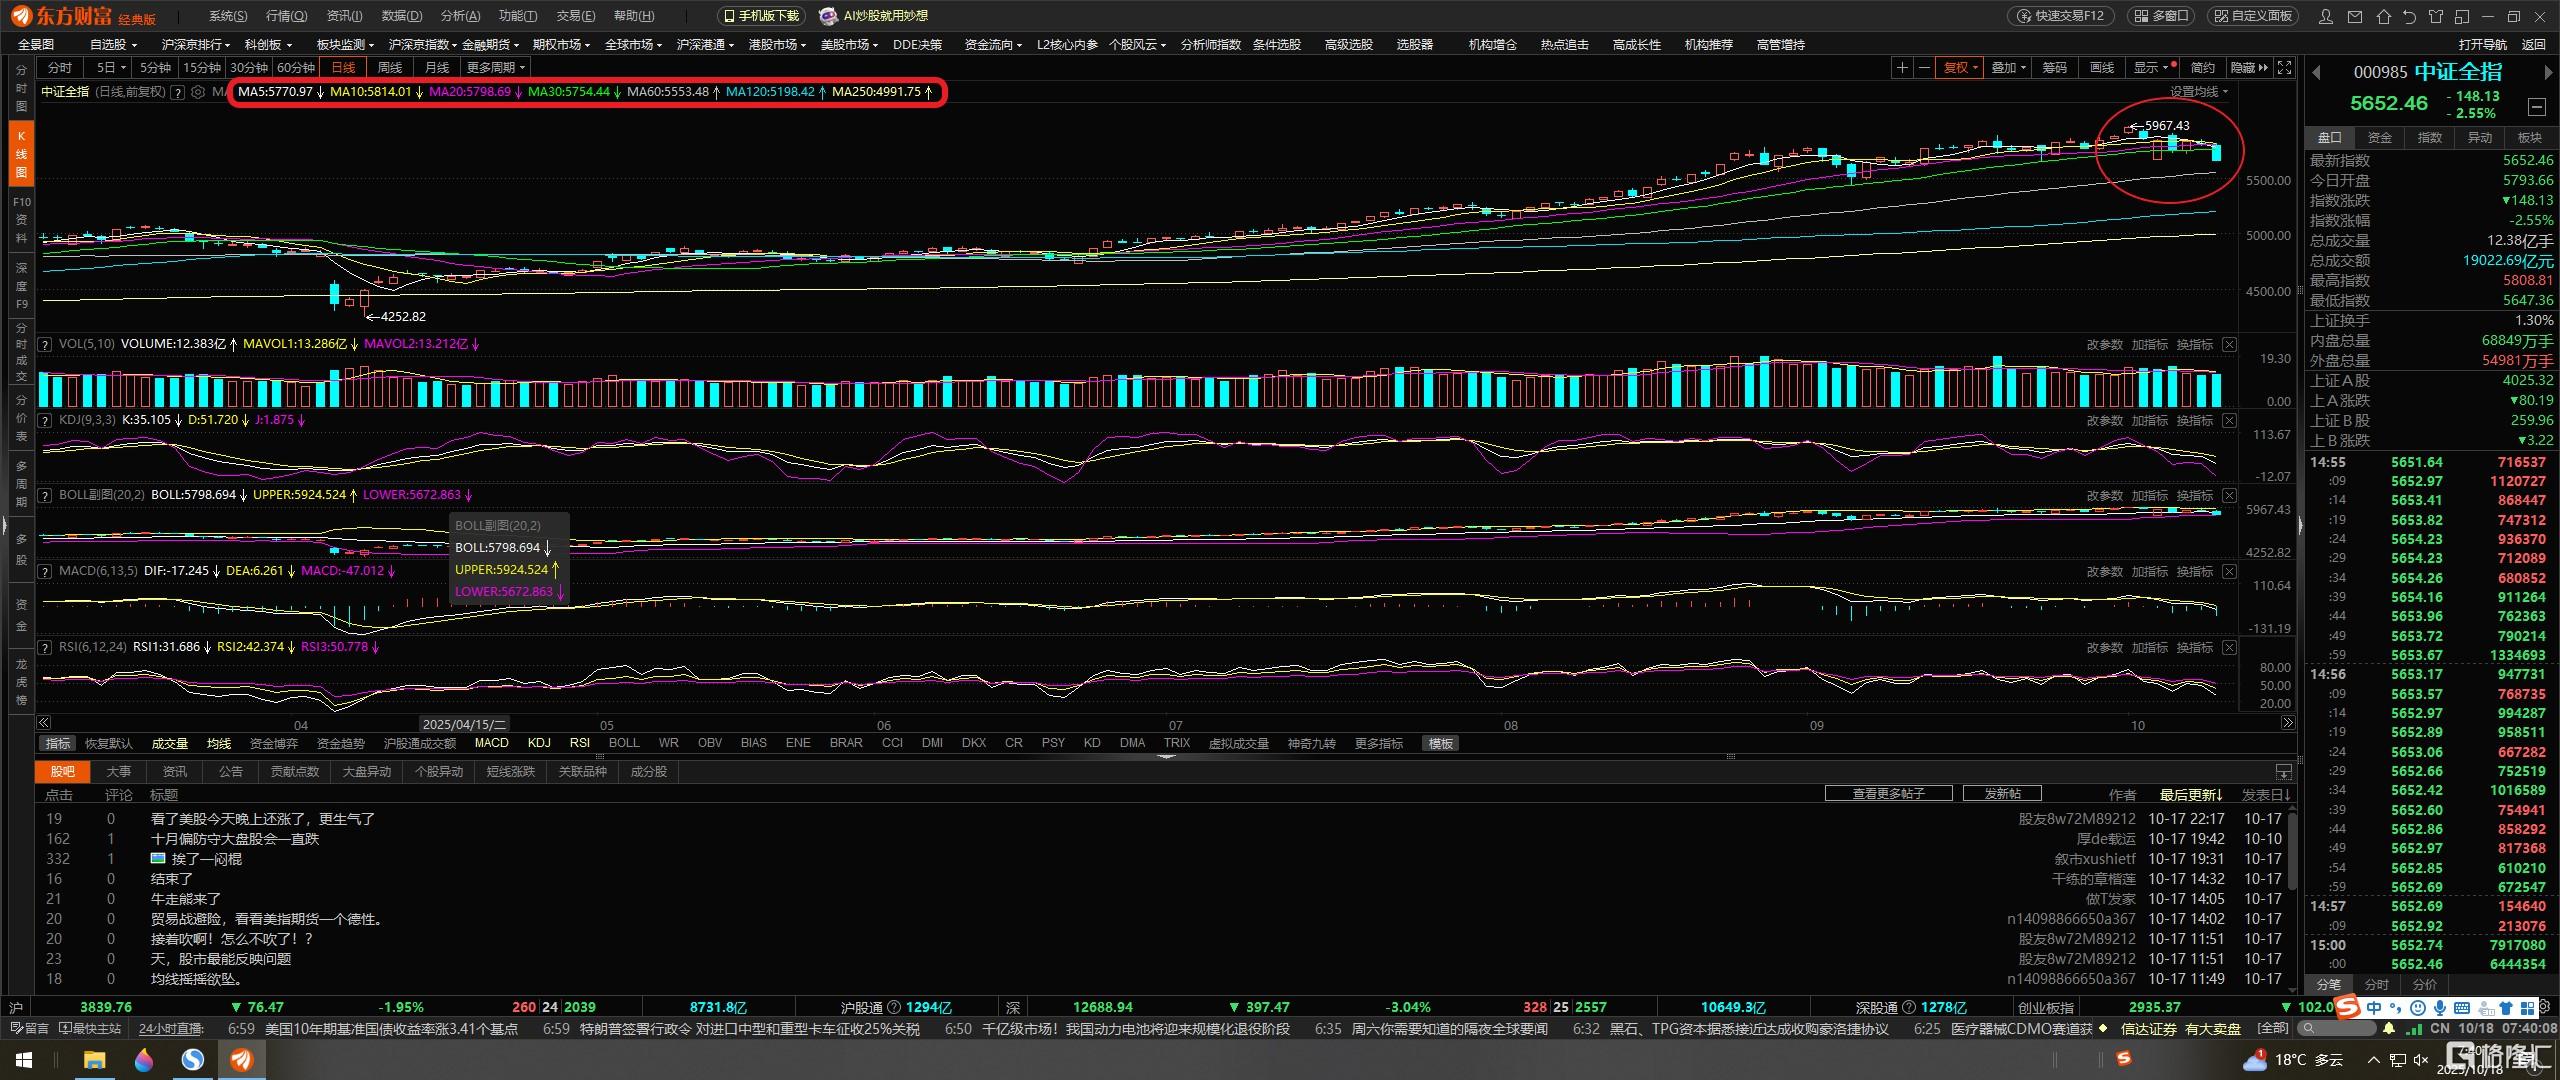
Task: Toggle the 简约 simple mode
Action: (x=2202, y=67)
